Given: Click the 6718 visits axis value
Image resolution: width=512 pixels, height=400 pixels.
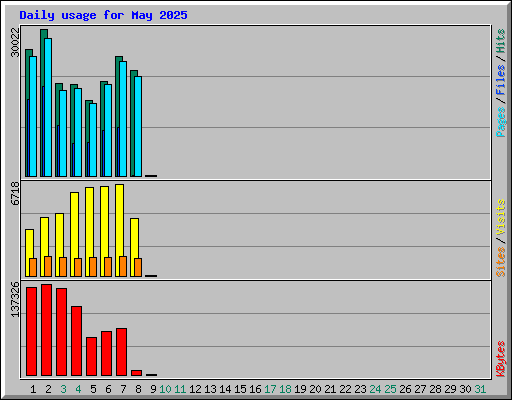Looking at the screenshot, I should coord(15,193).
